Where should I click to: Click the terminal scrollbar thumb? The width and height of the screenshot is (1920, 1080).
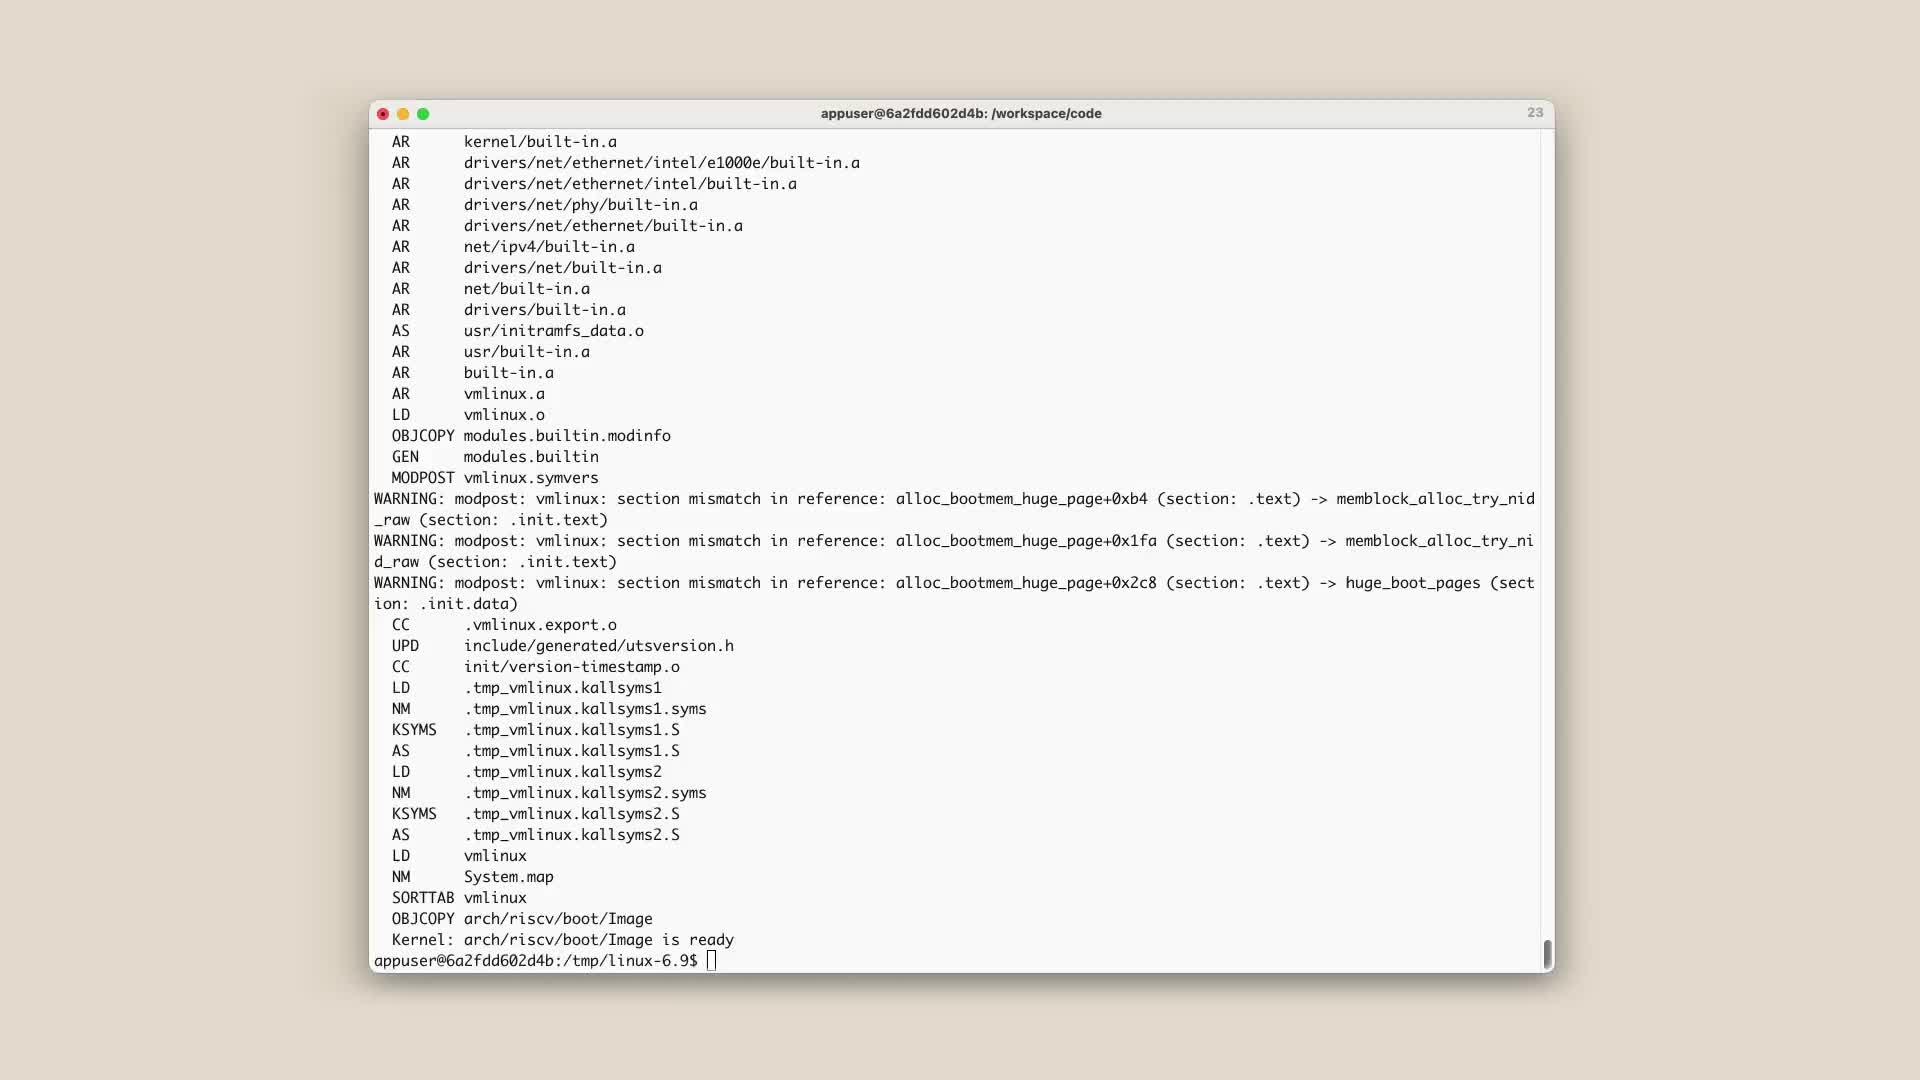click(1547, 954)
